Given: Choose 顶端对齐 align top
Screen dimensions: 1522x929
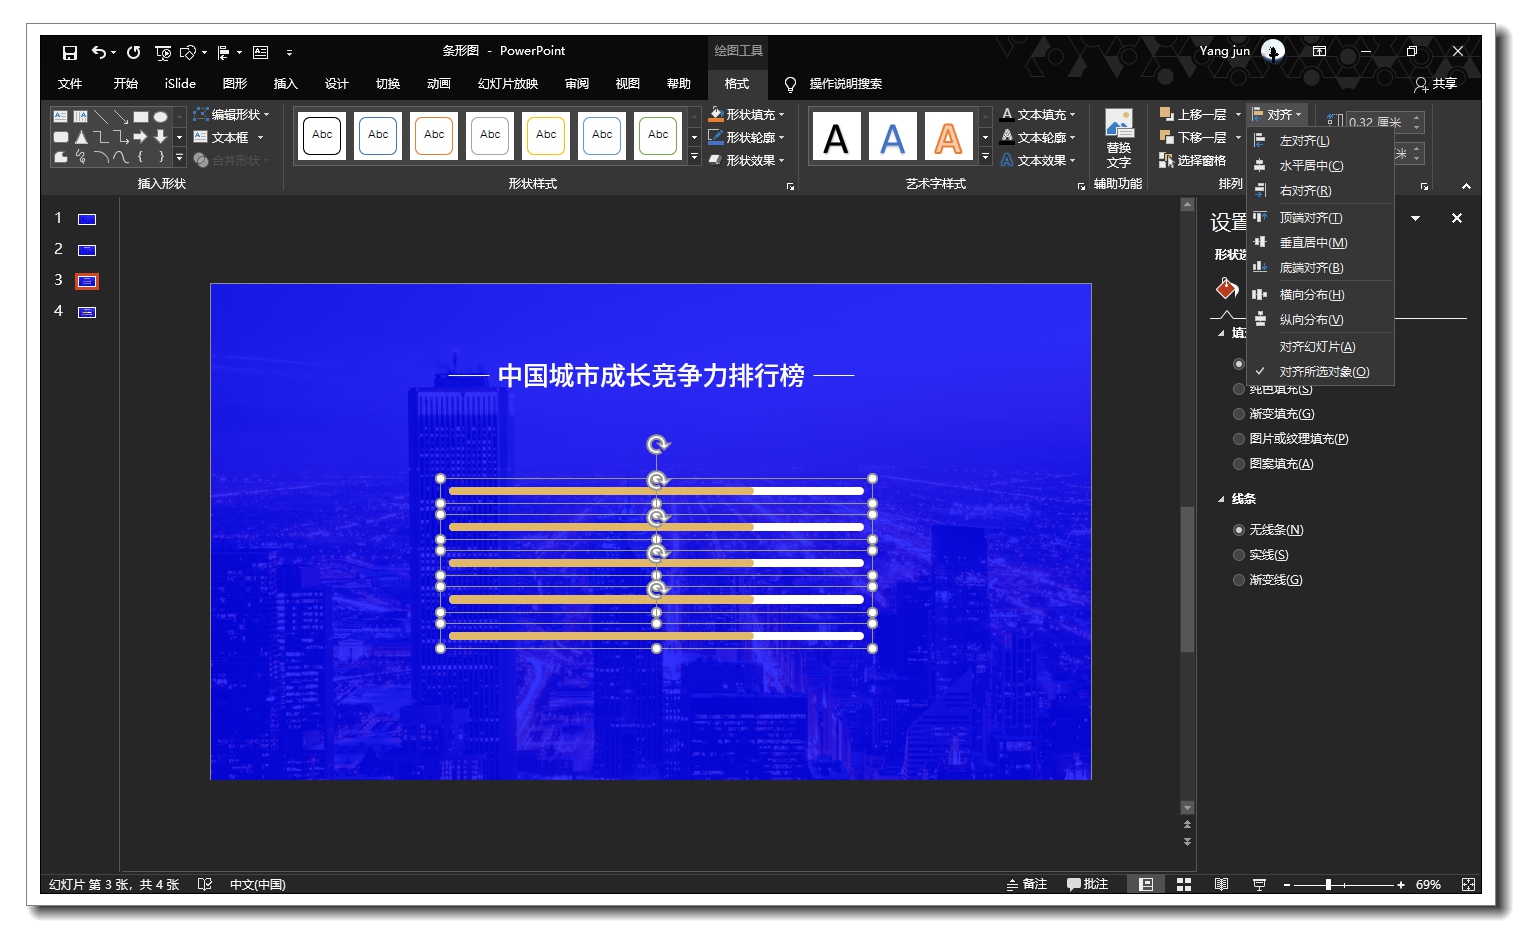Looking at the screenshot, I should [1321, 218].
